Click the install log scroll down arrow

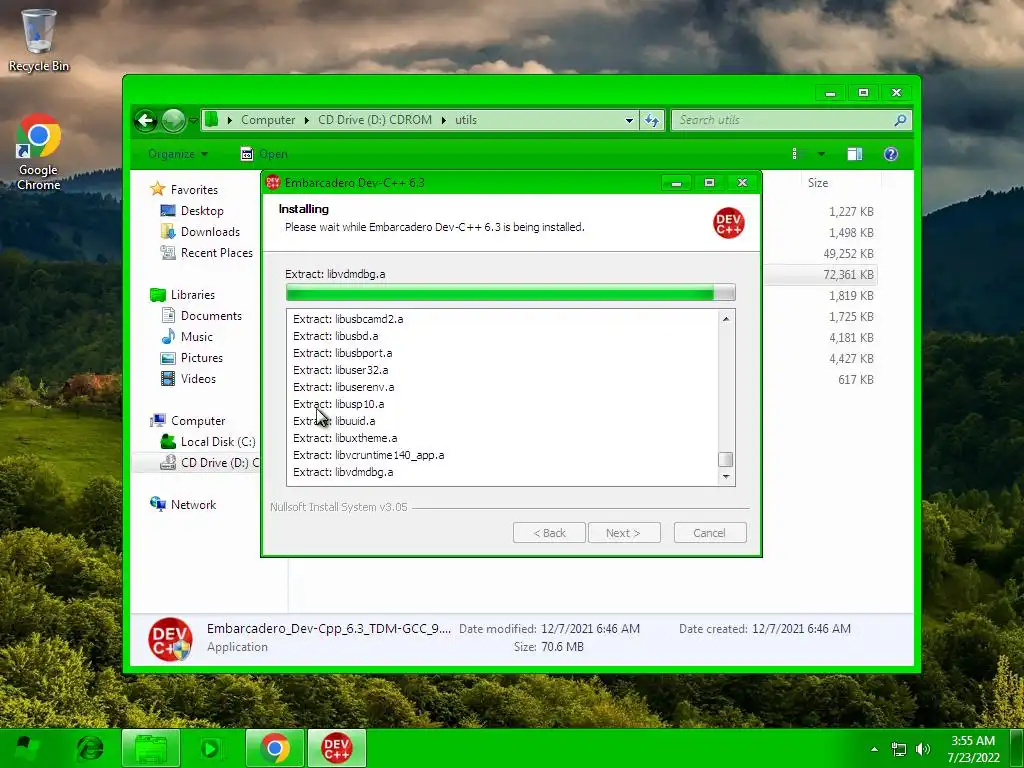[x=726, y=477]
